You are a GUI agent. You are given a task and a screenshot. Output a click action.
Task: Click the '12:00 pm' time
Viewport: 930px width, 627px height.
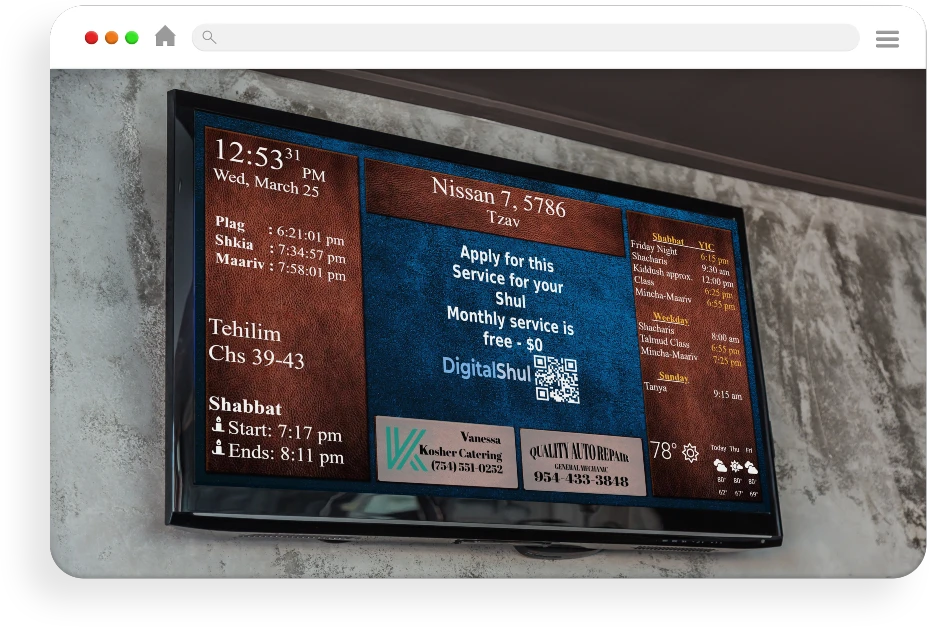717,281
